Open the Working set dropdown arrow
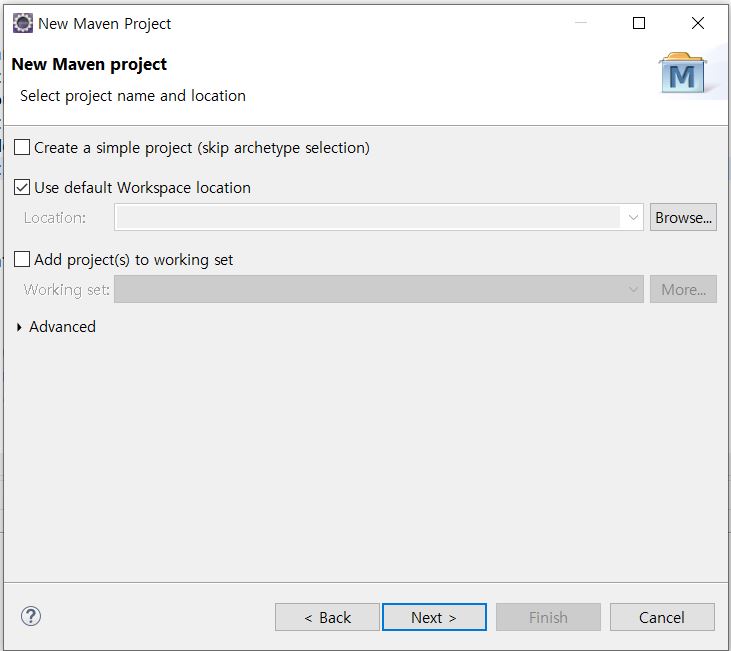Image resolution: width=731 pixels, height=651 pixels. tap(633, 289)
